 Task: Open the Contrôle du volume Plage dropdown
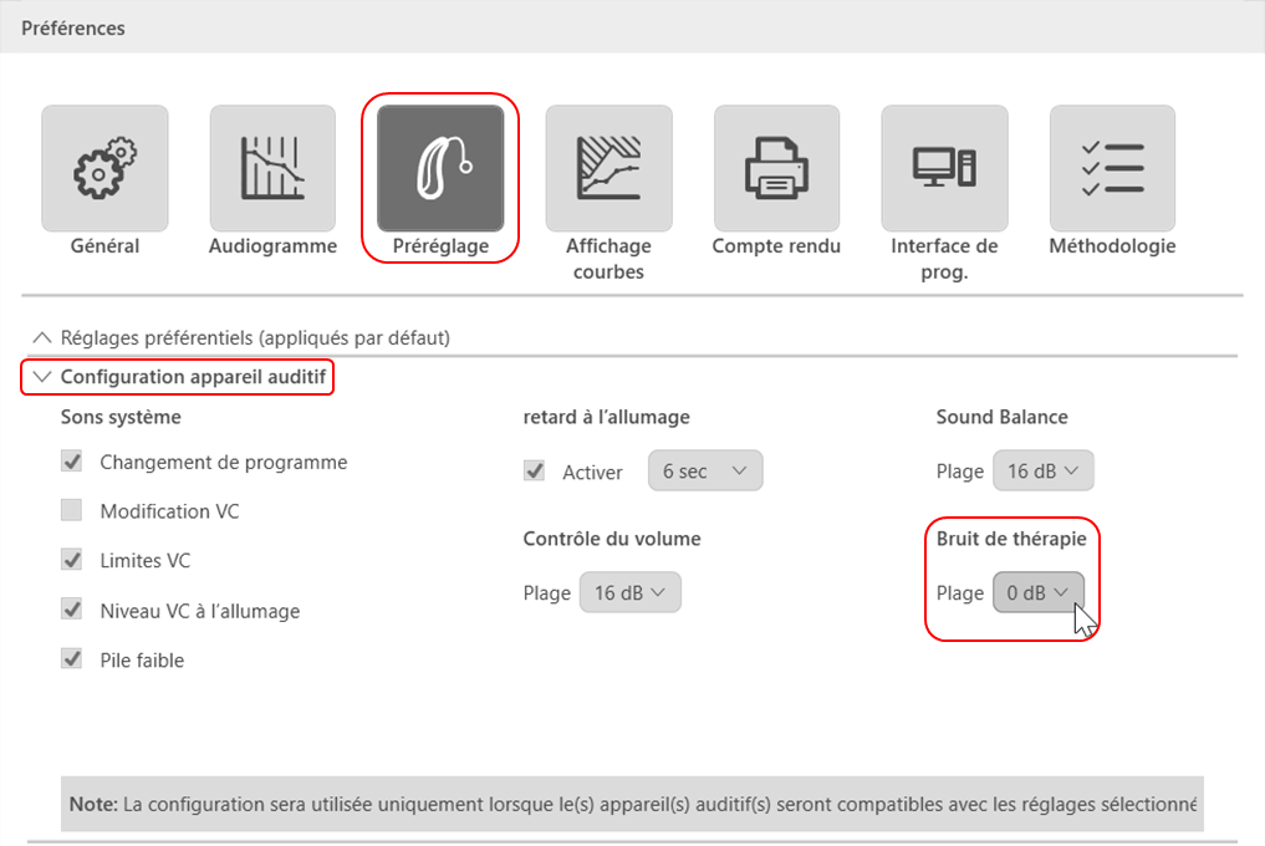point(630,592)
